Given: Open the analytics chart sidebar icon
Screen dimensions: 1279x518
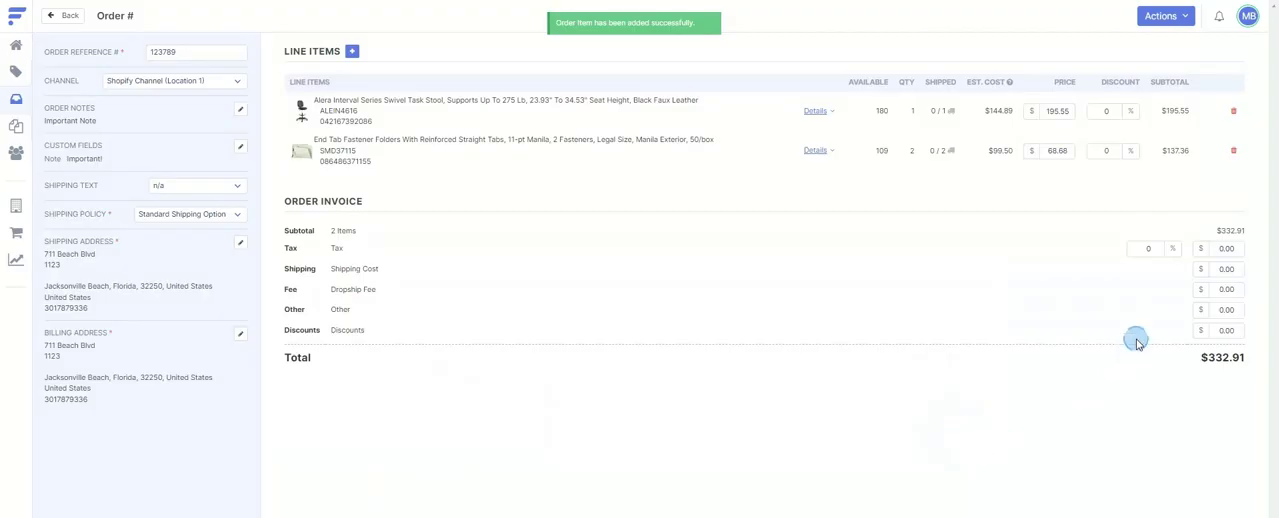Looking at the screenshot, I should [16, 260].
